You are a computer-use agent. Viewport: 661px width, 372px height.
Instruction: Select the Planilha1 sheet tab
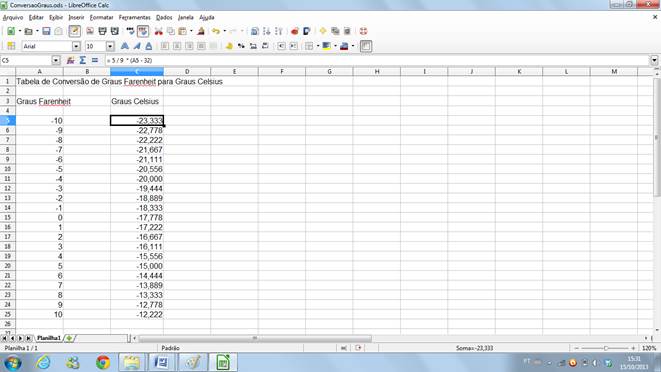[48, 338]
